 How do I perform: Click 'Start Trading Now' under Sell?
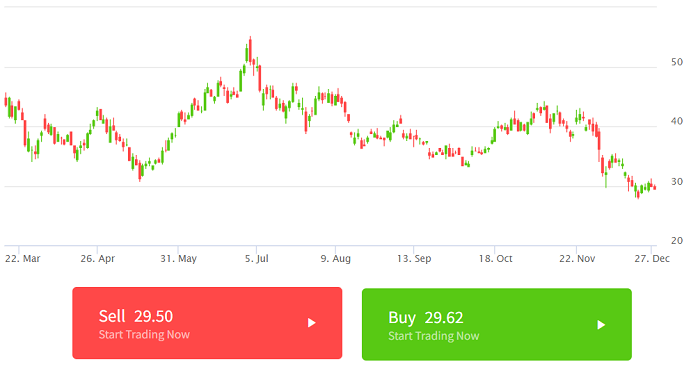pyautogui.click(x=144, y=334)
